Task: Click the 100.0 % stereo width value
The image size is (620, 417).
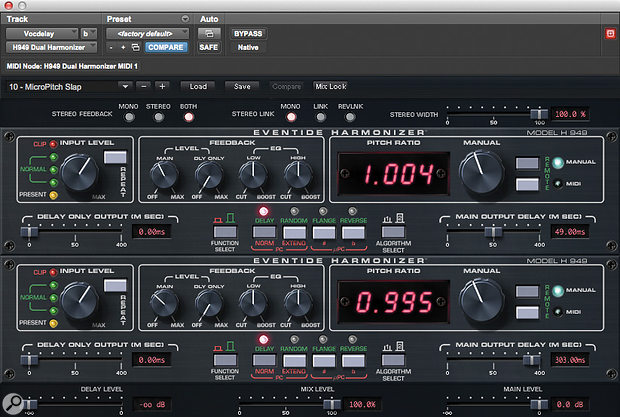Action: coord(570,114)
